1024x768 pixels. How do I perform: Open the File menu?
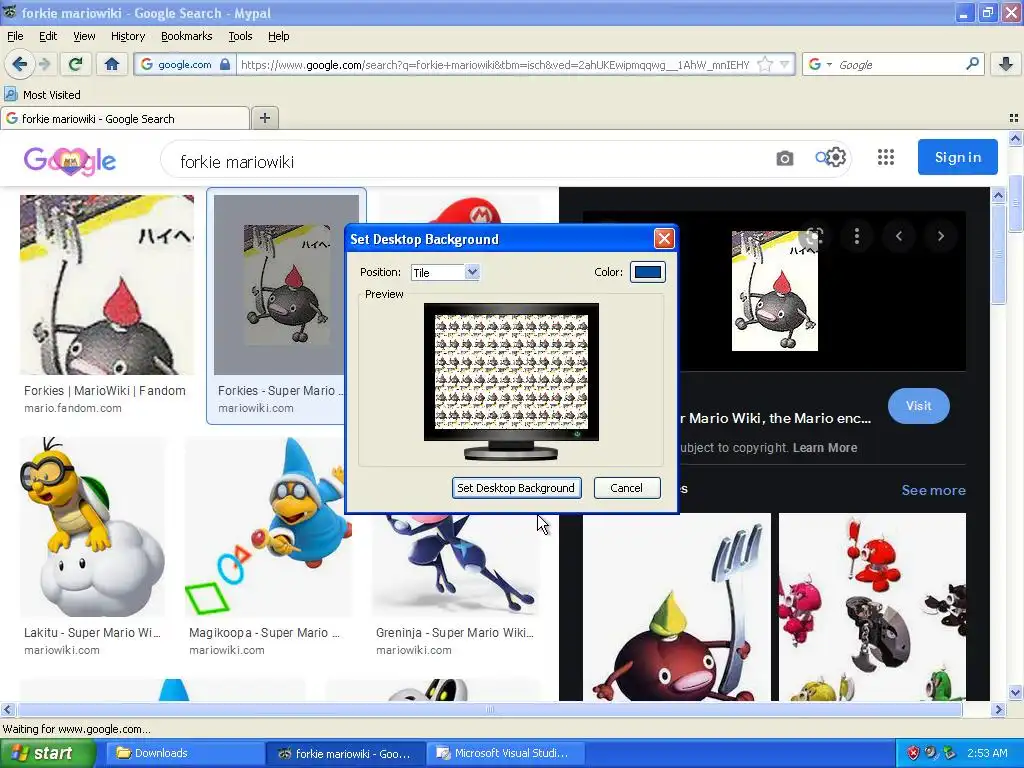point(15,36)
